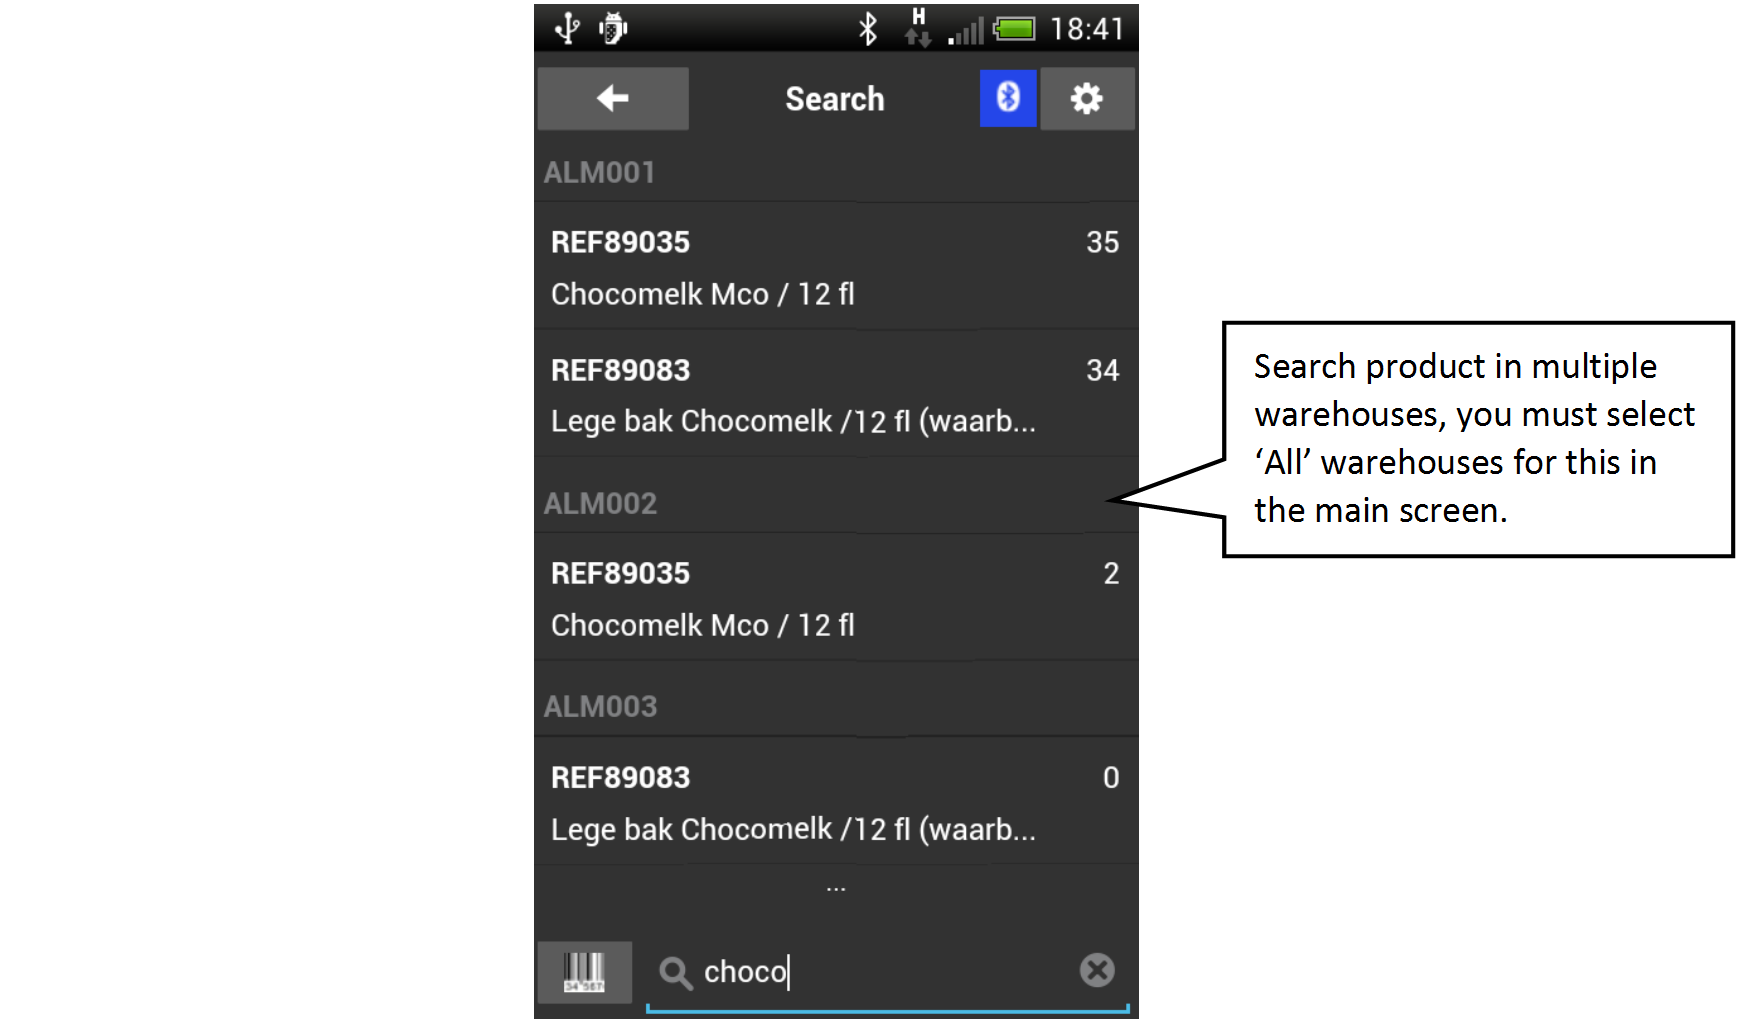Select REF89035 under ALM001 warehouse
Image resolution: width=1739 pixels, height=1036 pixels.
(836, 267)
